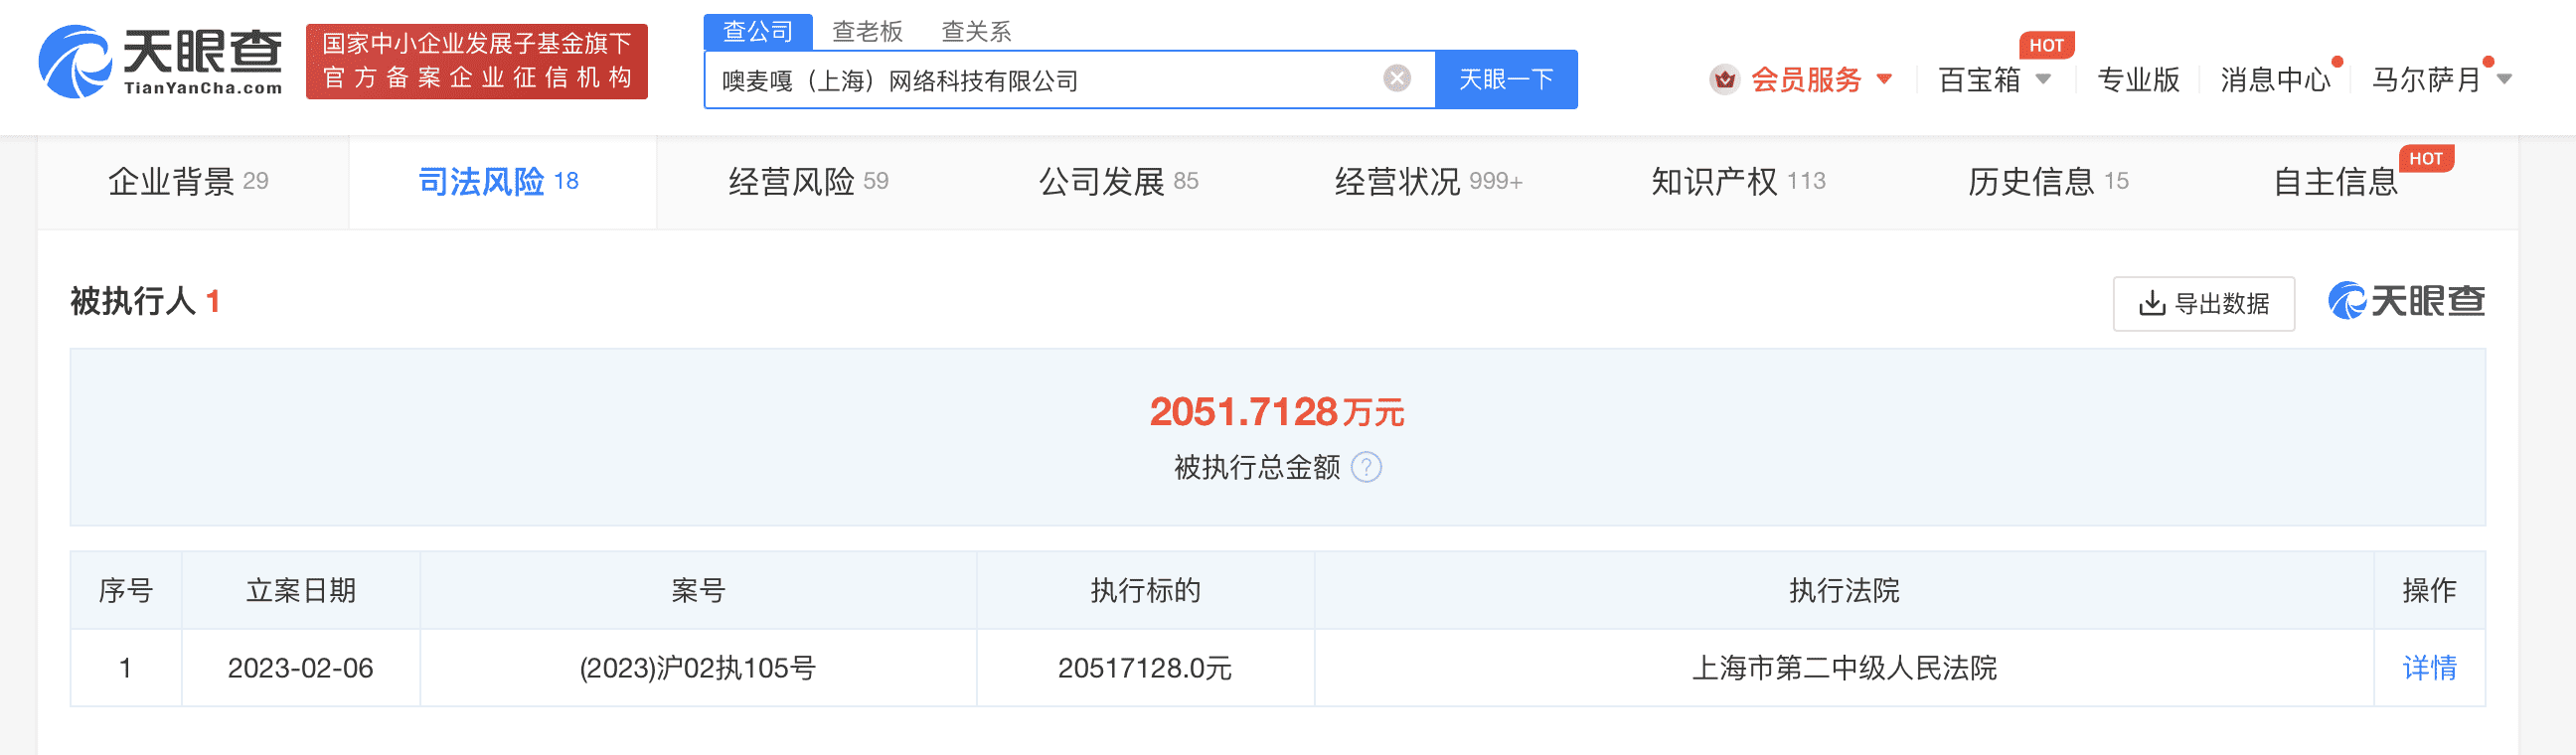
Task: Open the 会员服务 menu
Action: [1805, 79]
